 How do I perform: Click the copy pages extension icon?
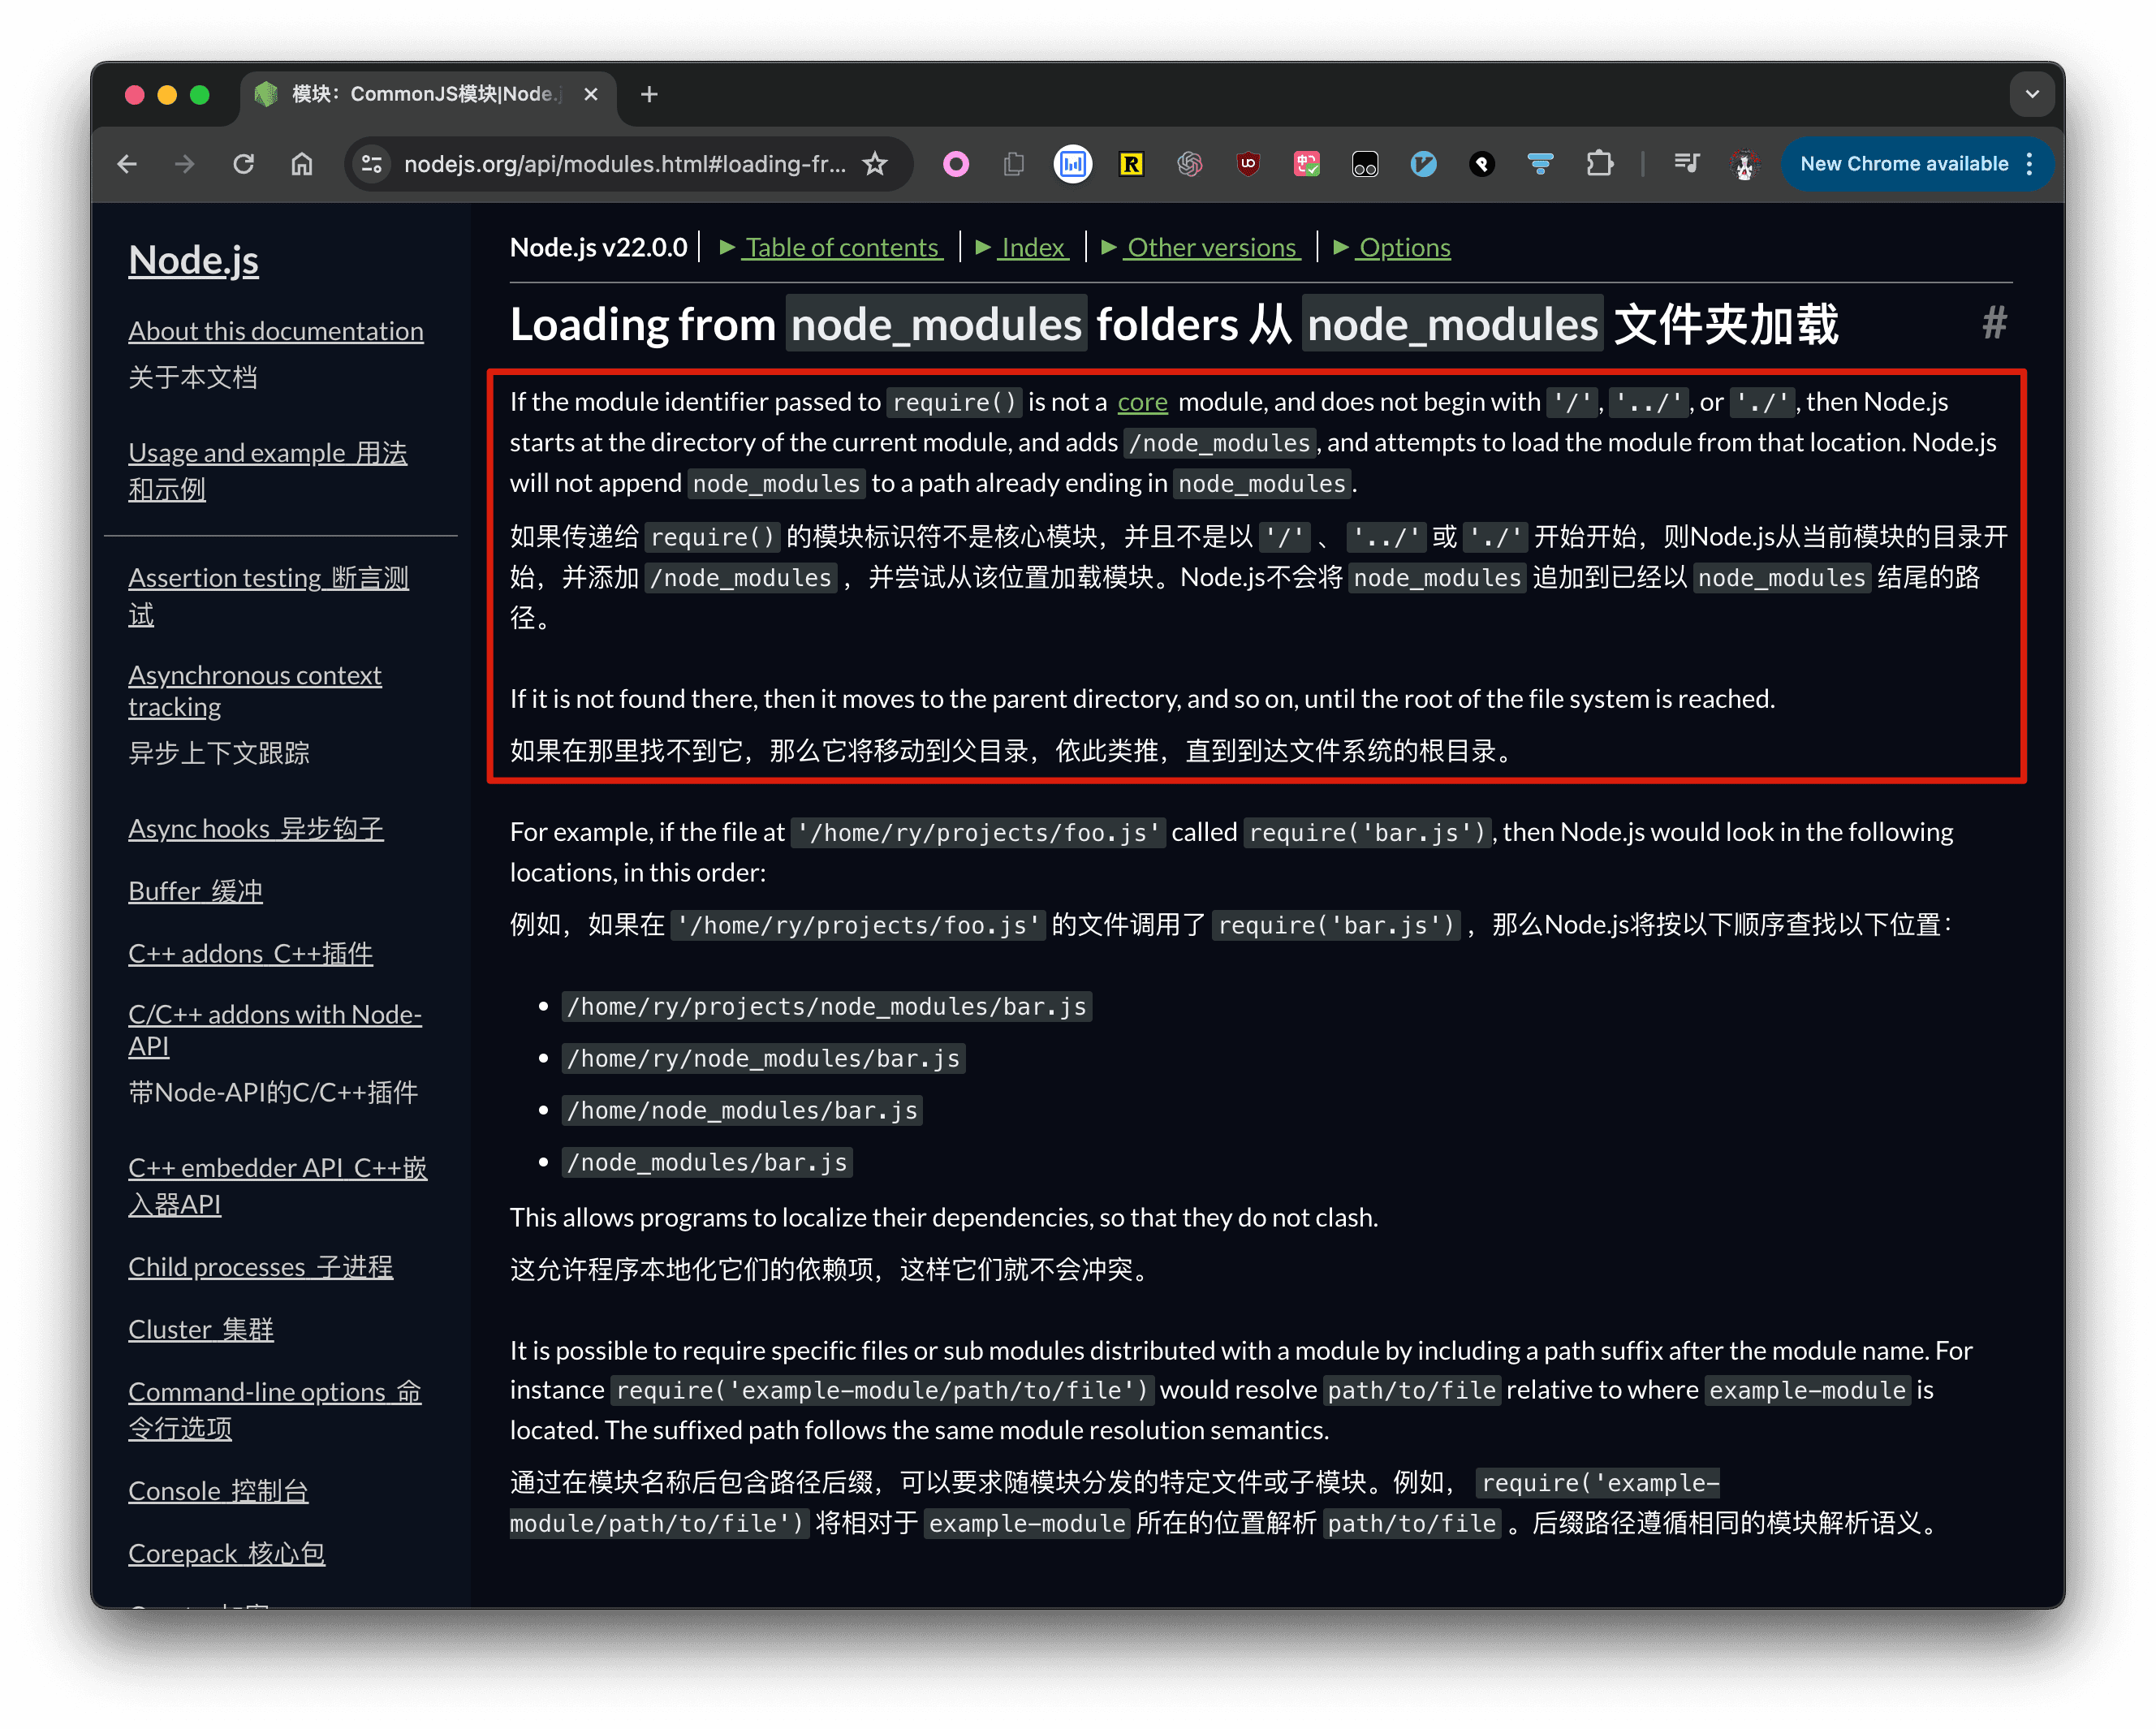1014,164
